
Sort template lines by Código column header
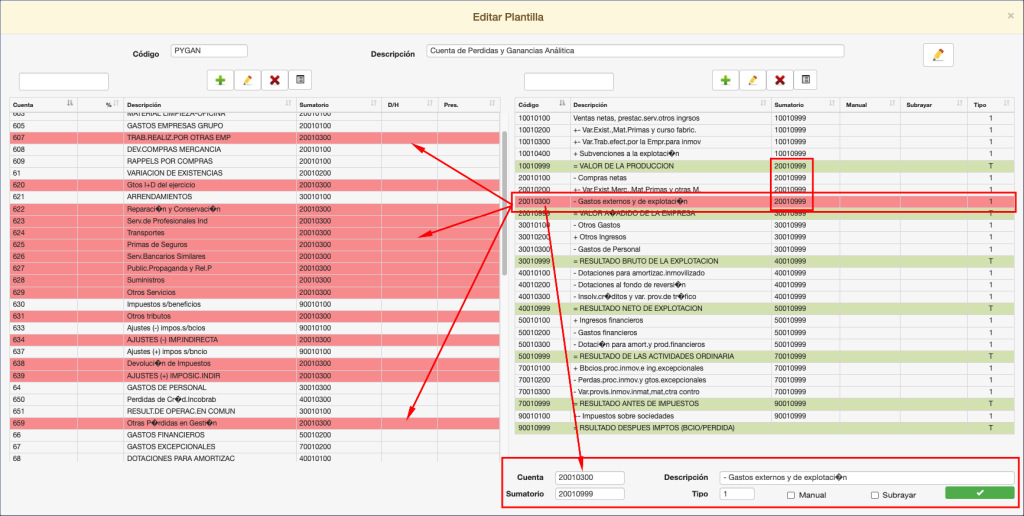(x=540, y=104)
